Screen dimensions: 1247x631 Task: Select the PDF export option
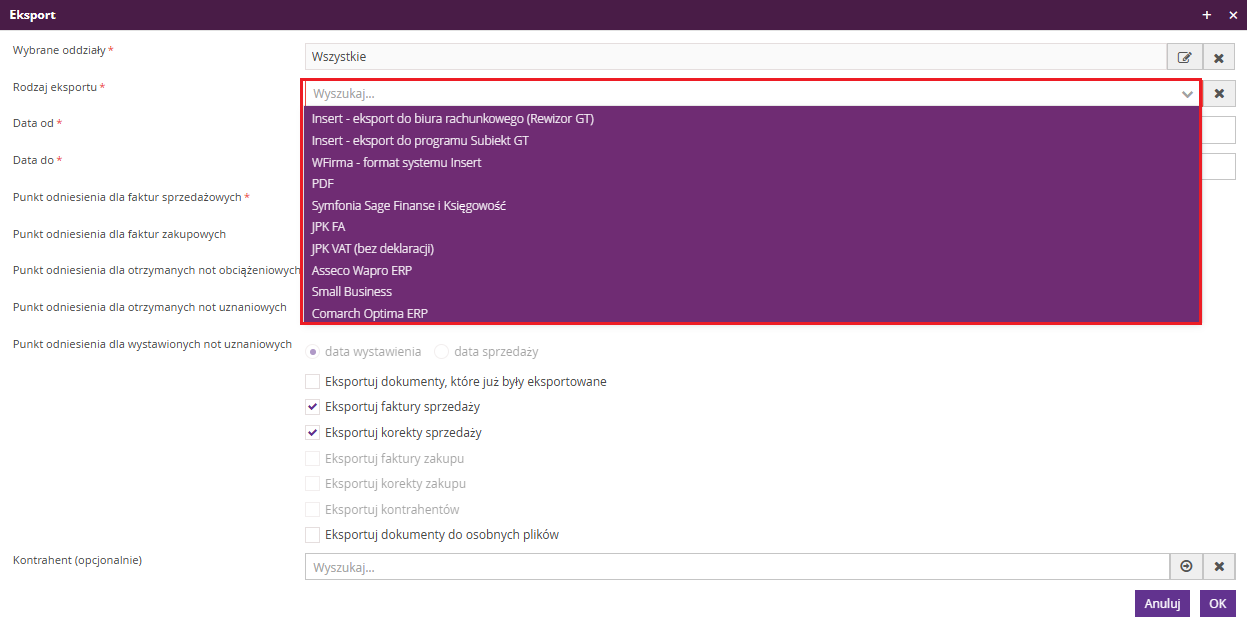pos(751,184)
